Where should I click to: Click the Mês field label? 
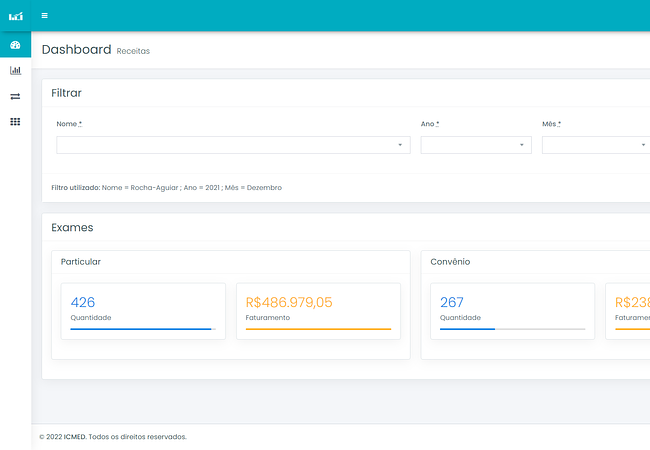point(551,124)
